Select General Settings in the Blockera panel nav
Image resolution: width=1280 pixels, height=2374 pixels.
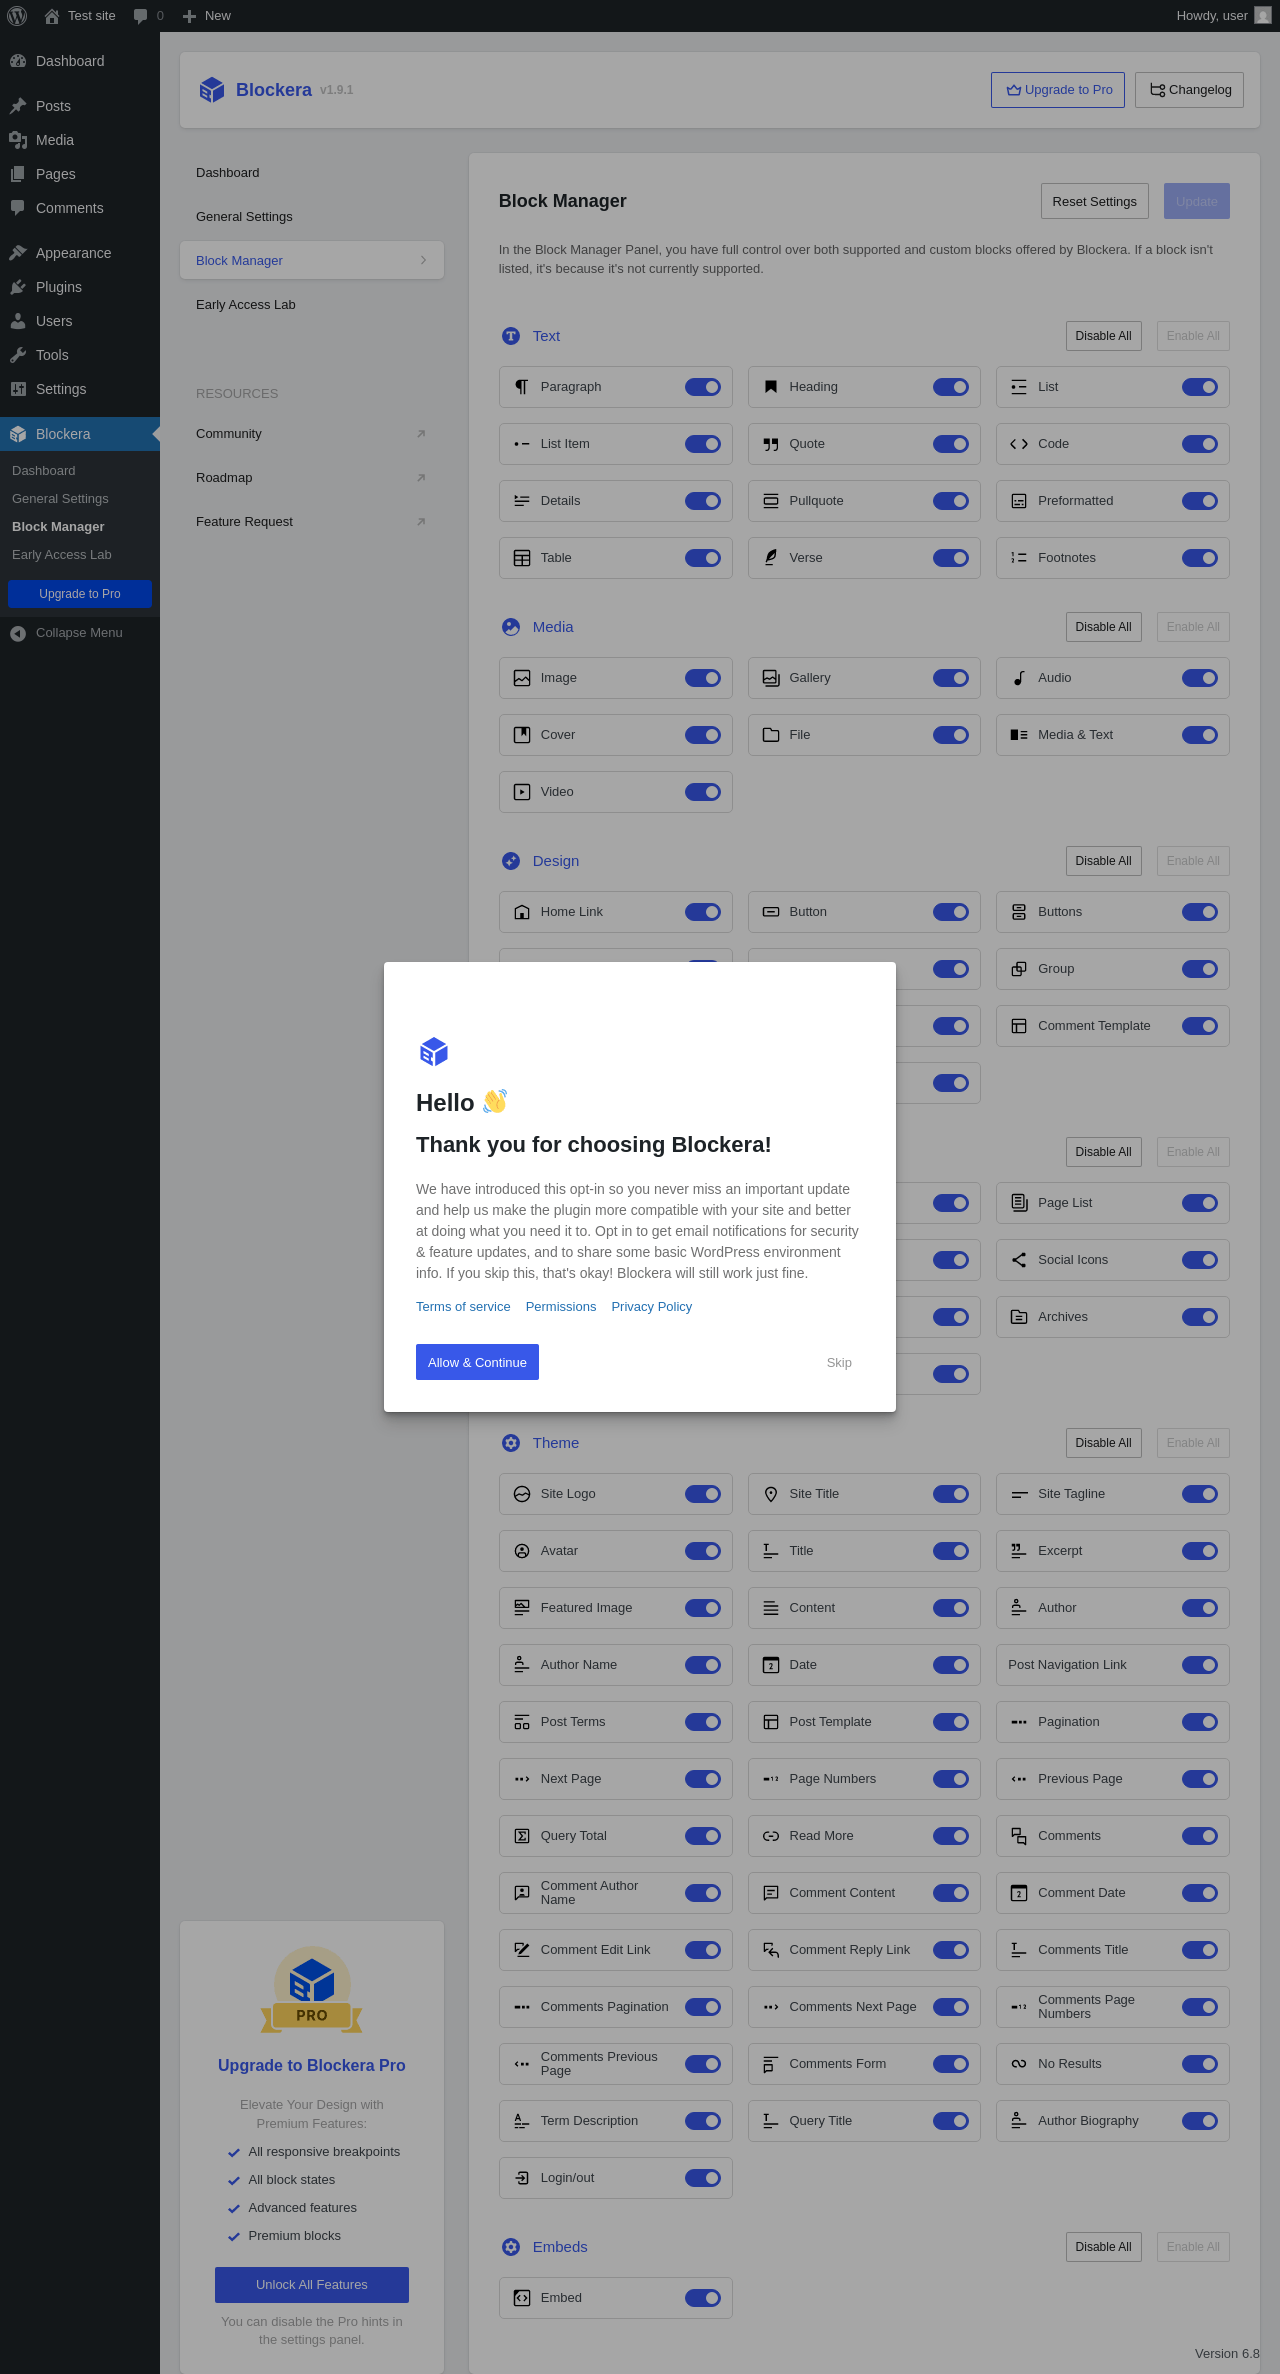tap(312, 217)
